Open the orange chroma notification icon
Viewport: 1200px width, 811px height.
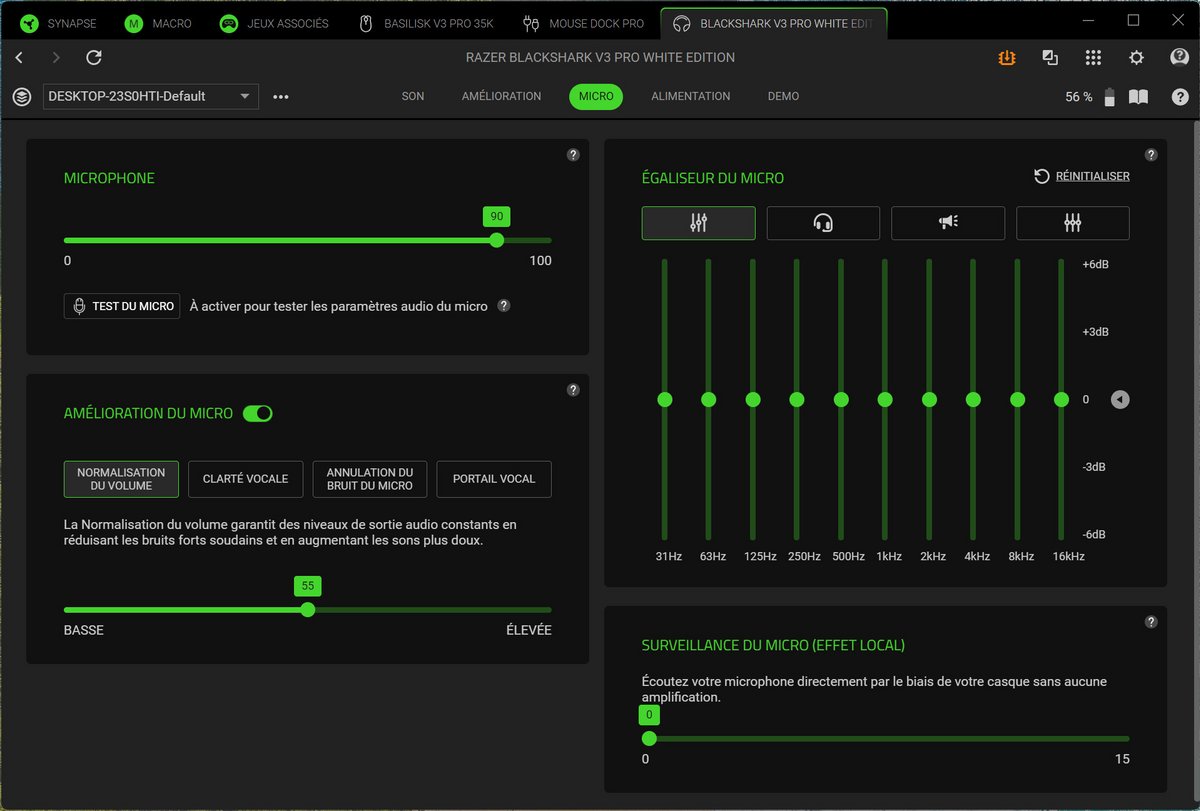point(1007,58)
